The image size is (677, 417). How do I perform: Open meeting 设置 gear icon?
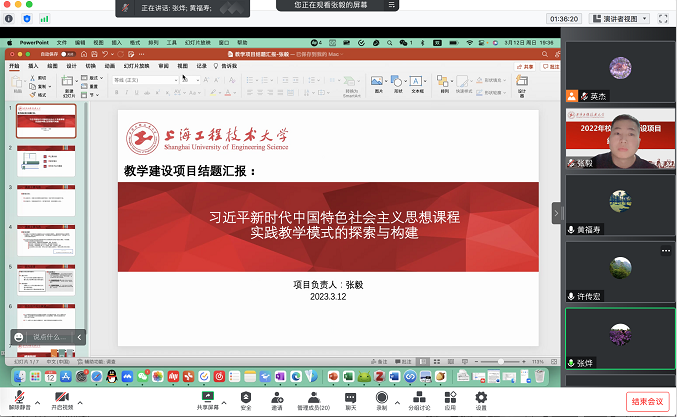[x=481, y=398]
